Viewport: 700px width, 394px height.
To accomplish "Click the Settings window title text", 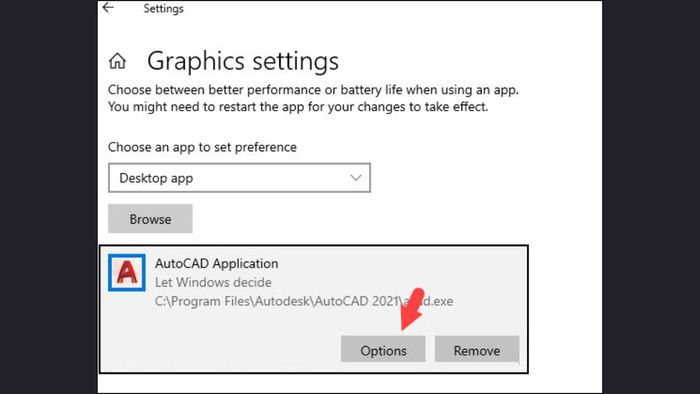I will click(163, 8).
